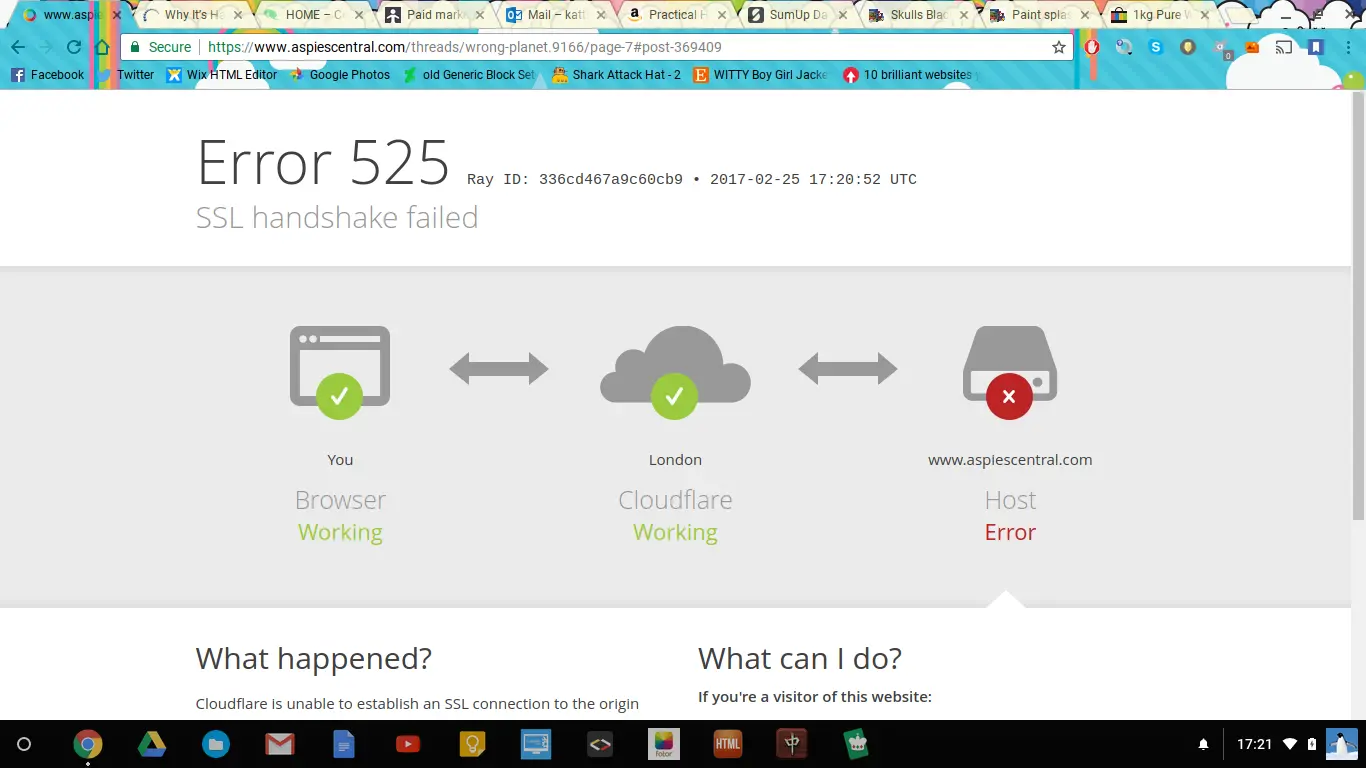
Task: Open the old Generic Block Set bookmark
Action: coord(470,75)
